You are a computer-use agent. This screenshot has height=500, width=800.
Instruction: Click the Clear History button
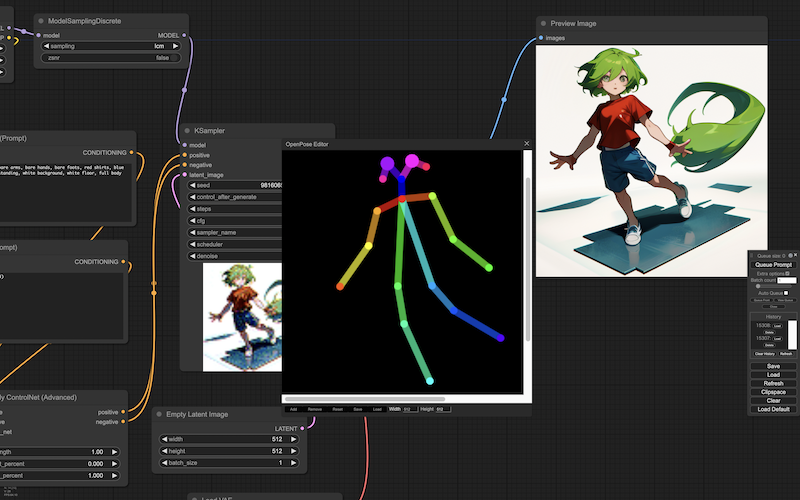point(764,354)
